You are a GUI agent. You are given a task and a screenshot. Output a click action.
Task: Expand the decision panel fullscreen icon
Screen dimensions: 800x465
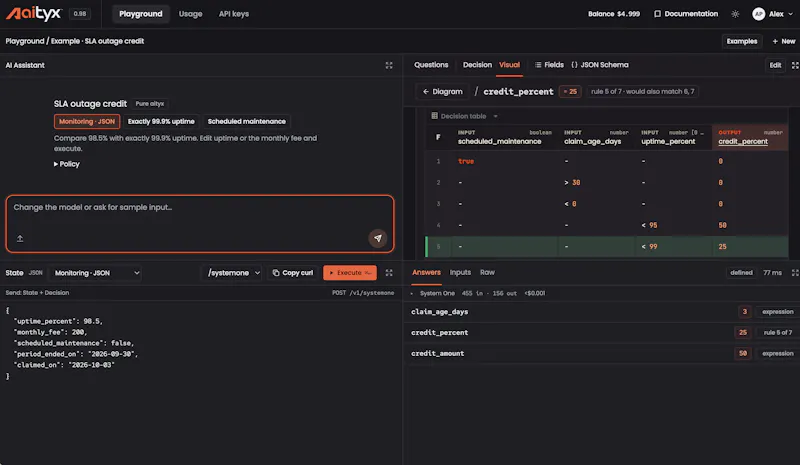click(x=794, y=65)
